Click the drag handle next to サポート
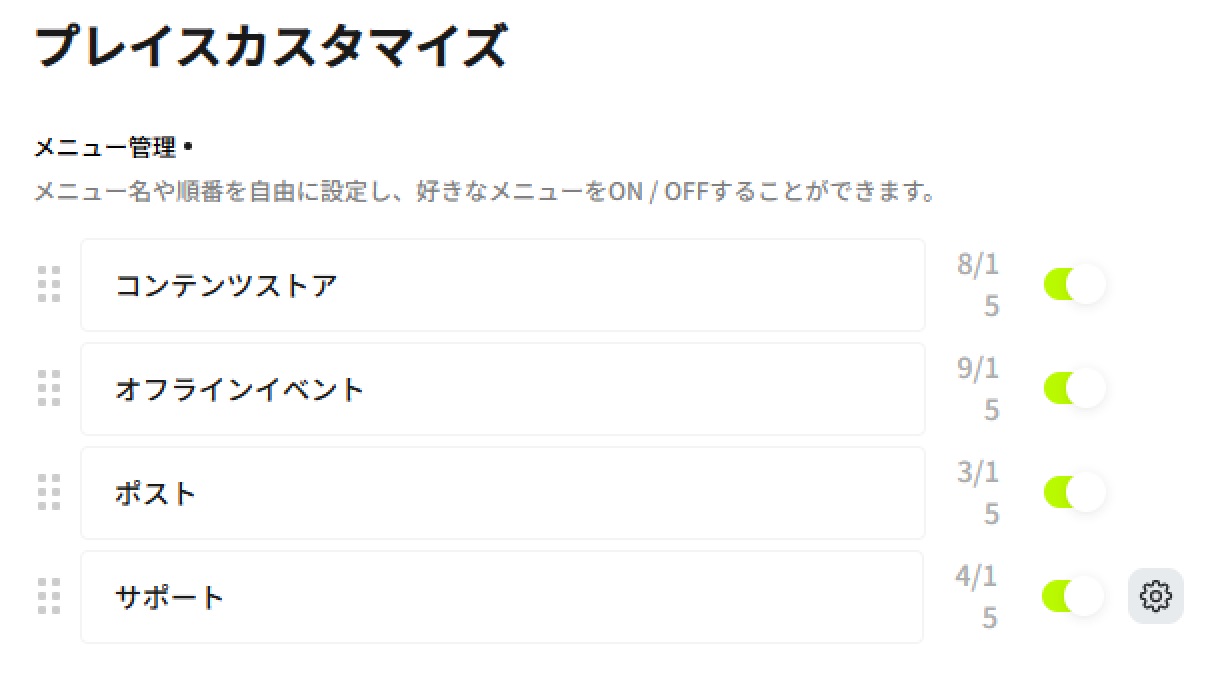Viewport: 1214px width, 678px height. click(x=48, y=596)
